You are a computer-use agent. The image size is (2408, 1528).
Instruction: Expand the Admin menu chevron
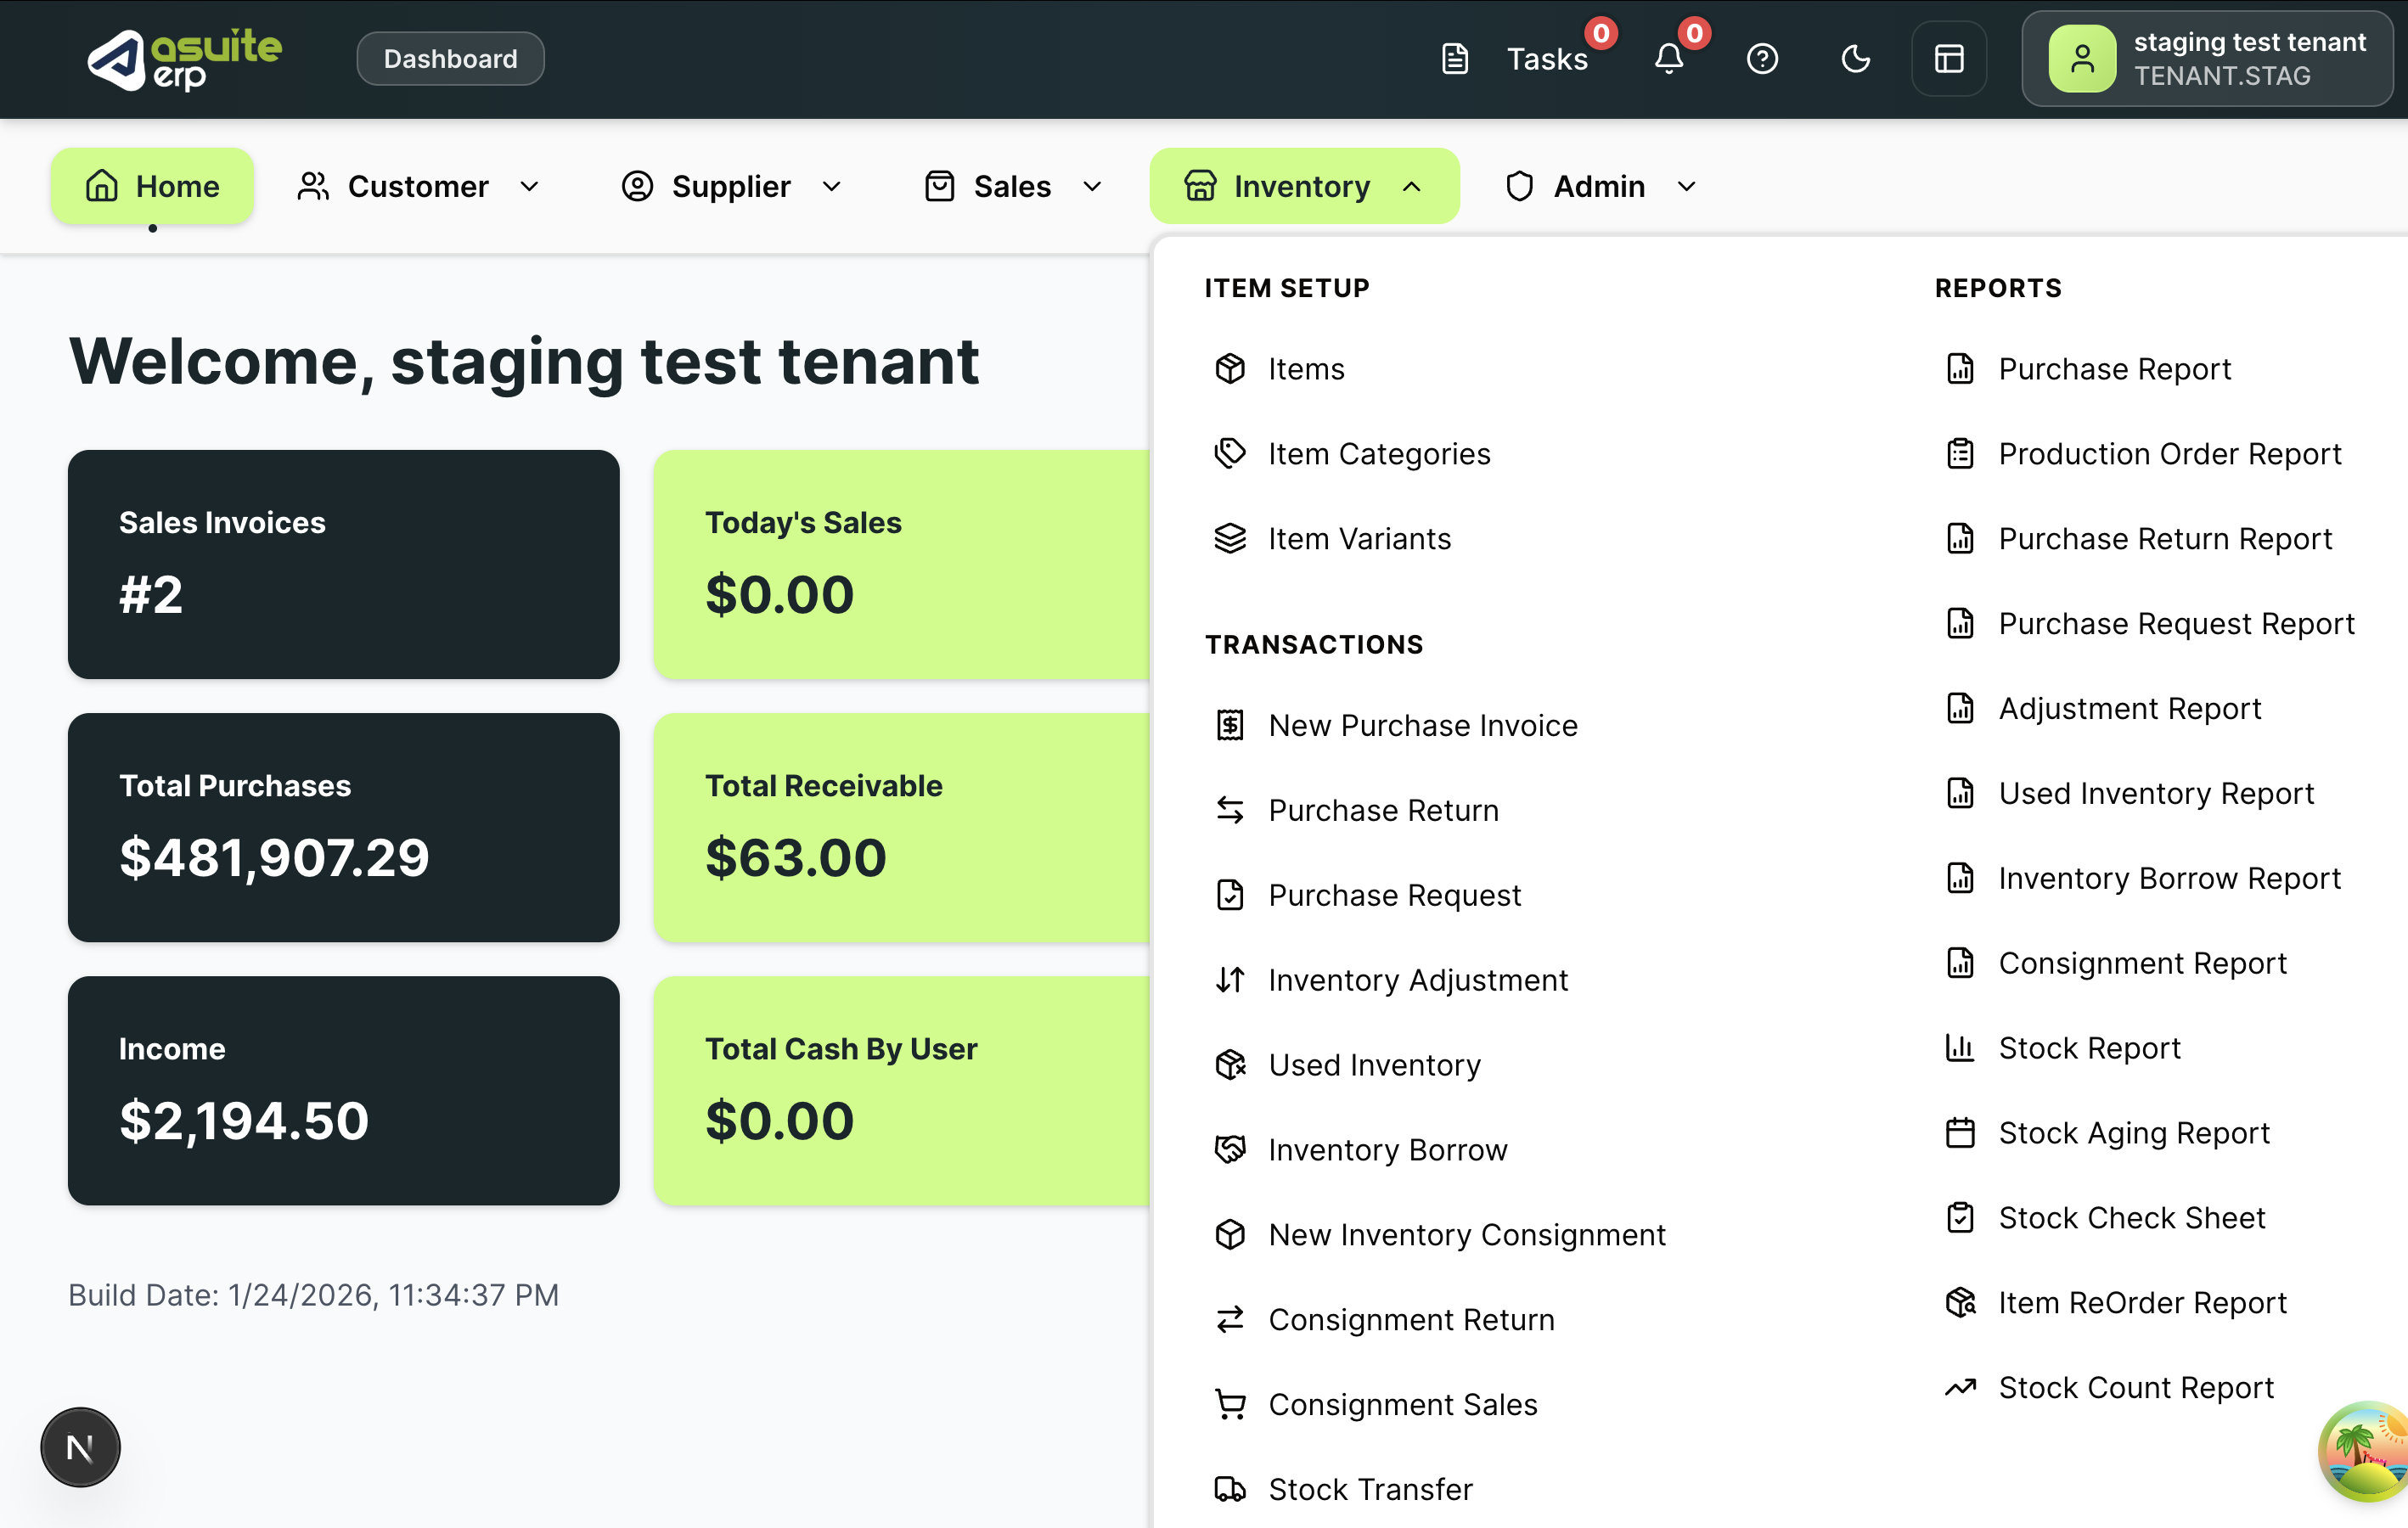[1686, 186]
